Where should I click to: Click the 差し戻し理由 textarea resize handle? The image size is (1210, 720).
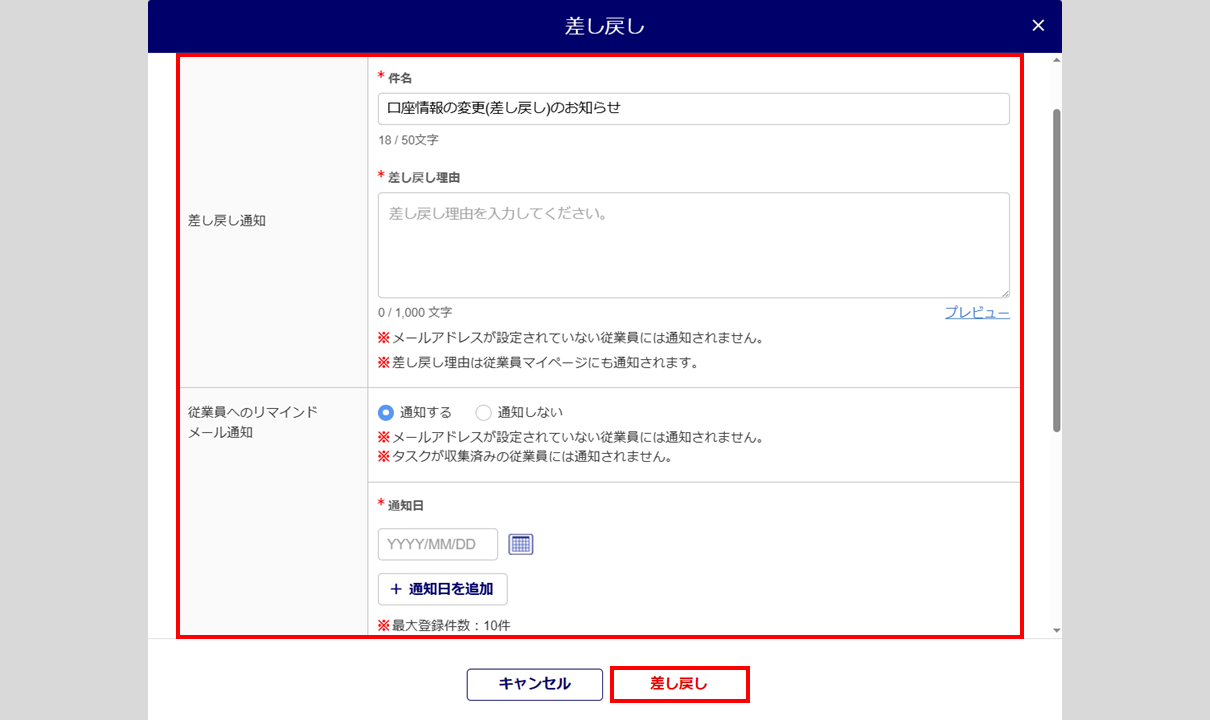1004,292
